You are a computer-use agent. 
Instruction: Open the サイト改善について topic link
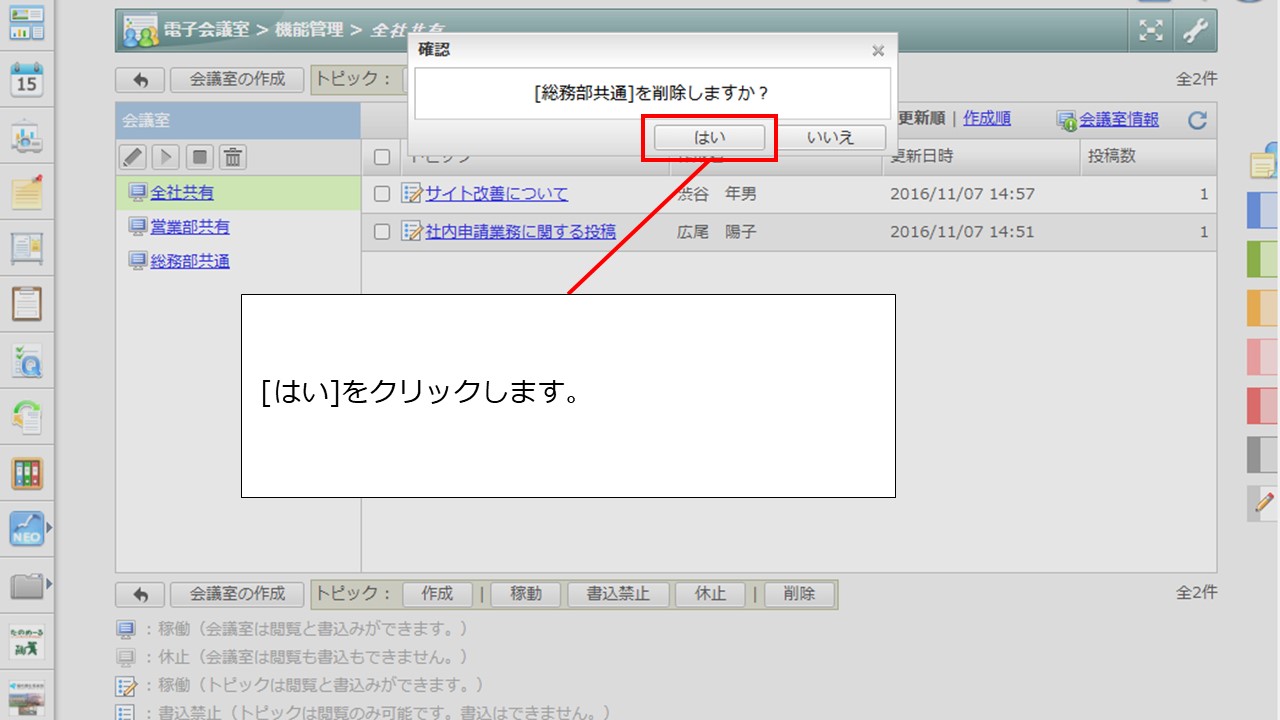[496, 194]
